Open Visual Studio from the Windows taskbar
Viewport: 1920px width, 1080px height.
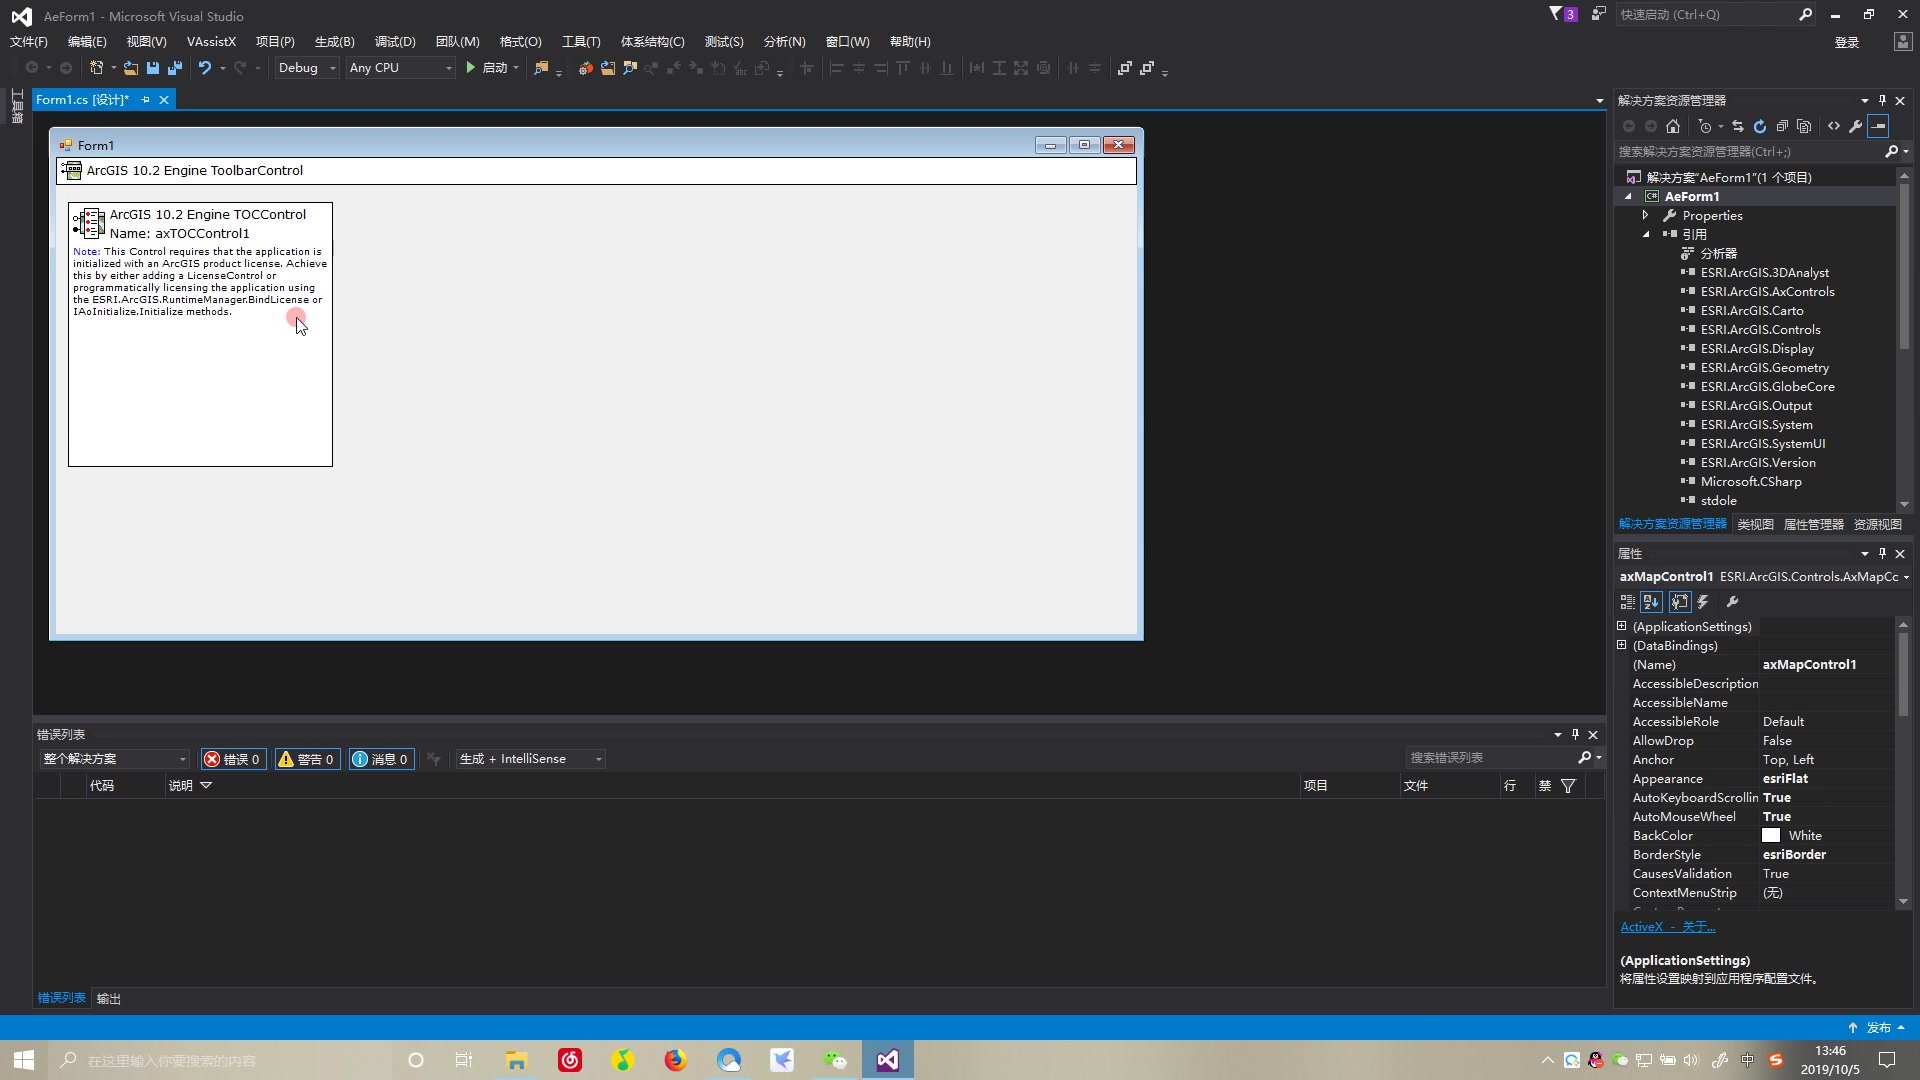click(888, 1060)
